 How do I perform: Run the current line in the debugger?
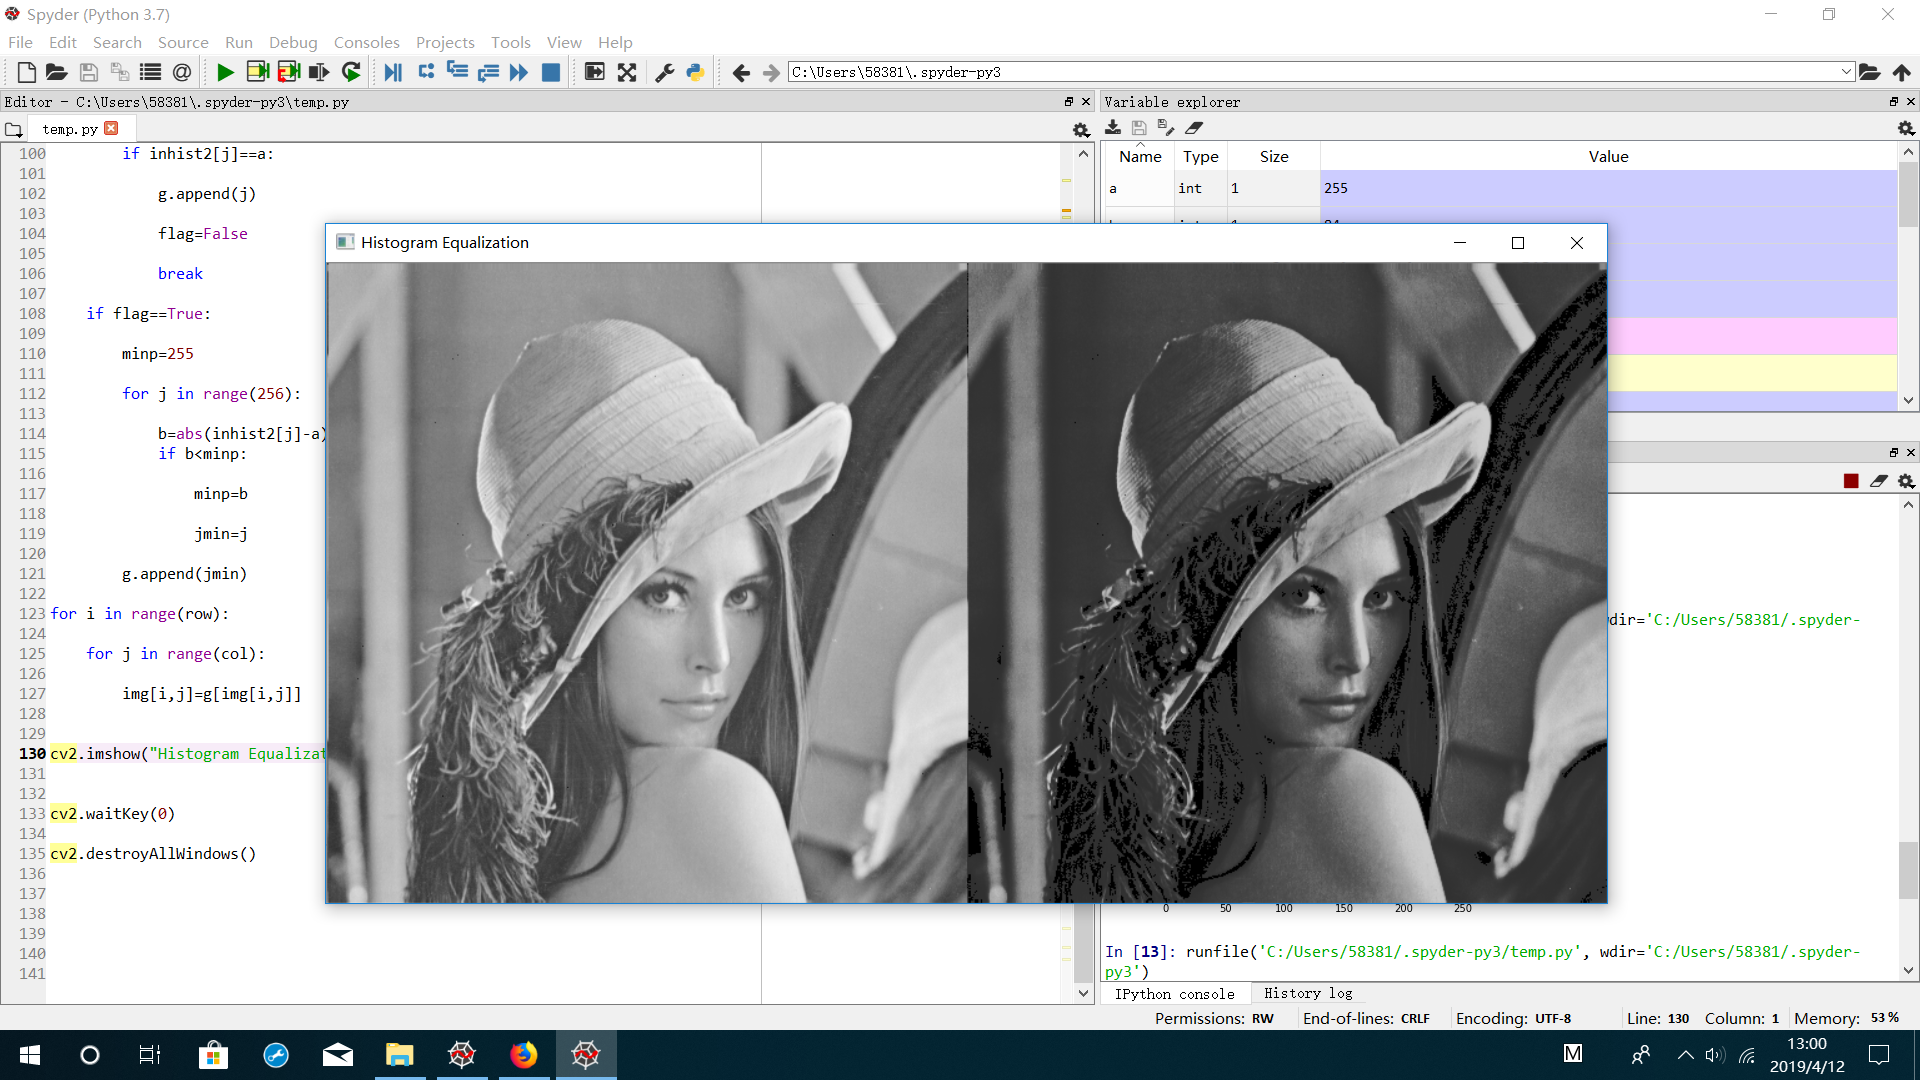pyautogui.click(x=426, y=72)
